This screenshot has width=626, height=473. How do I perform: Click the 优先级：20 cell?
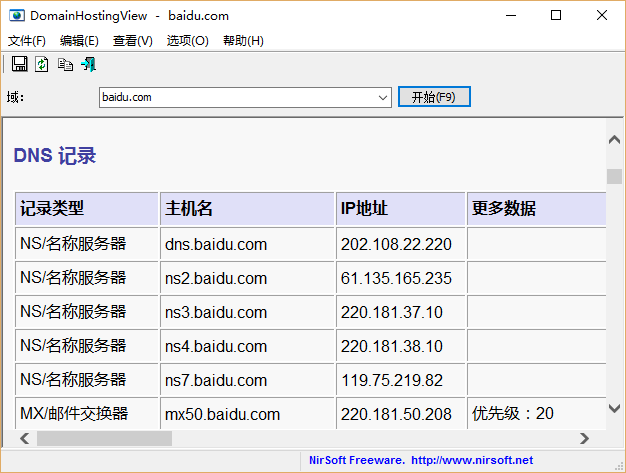point(537,414)
